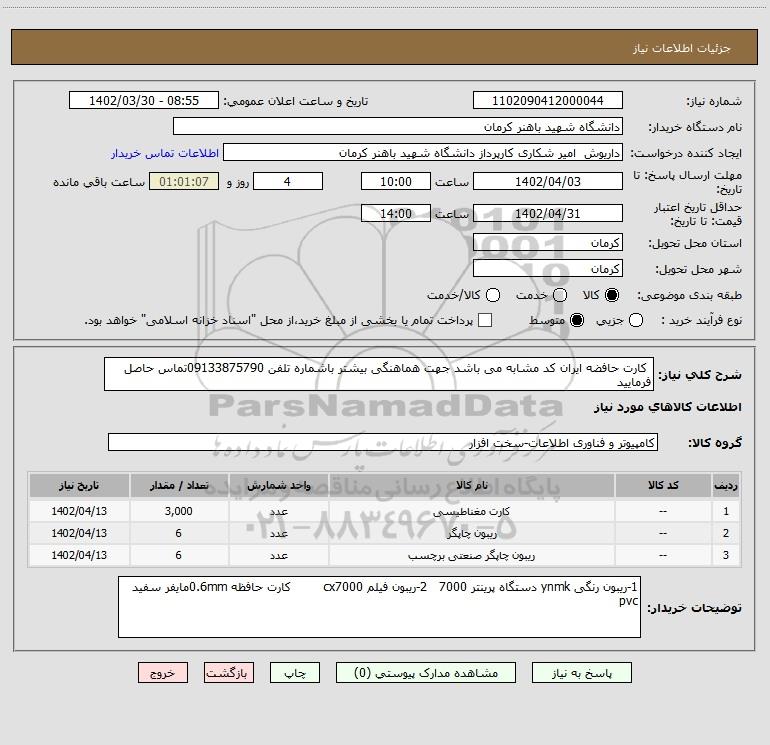This screenshot has width=770, height=745.
Task: Click the quantity cell 3,000
Action: point(179,511)
